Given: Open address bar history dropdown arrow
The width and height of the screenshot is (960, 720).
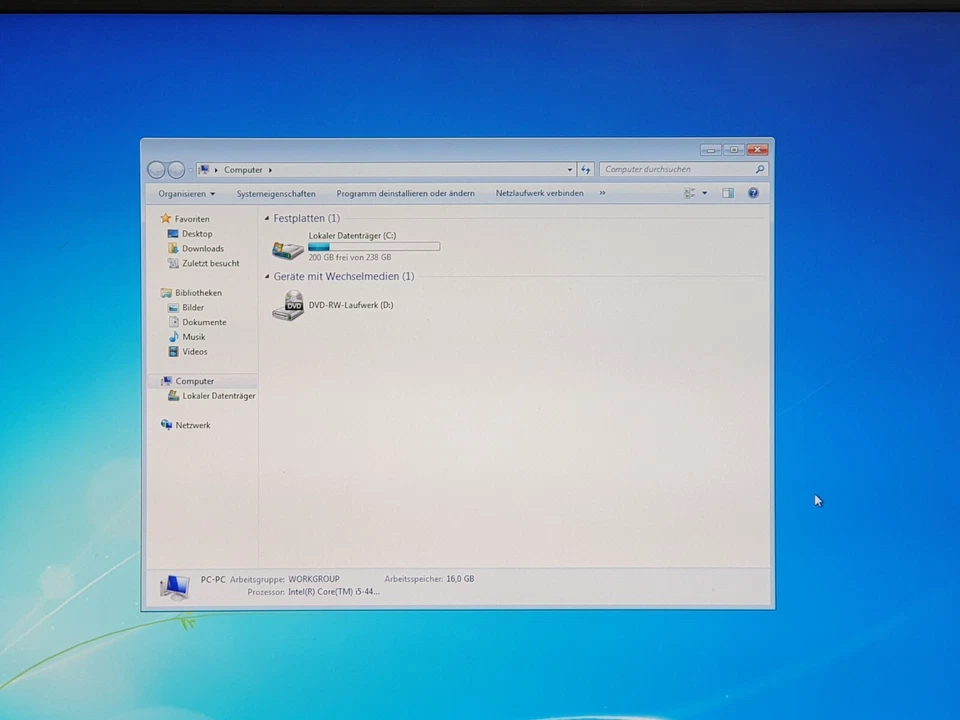Looking at the screenshot, I should (x=569, y=170).
